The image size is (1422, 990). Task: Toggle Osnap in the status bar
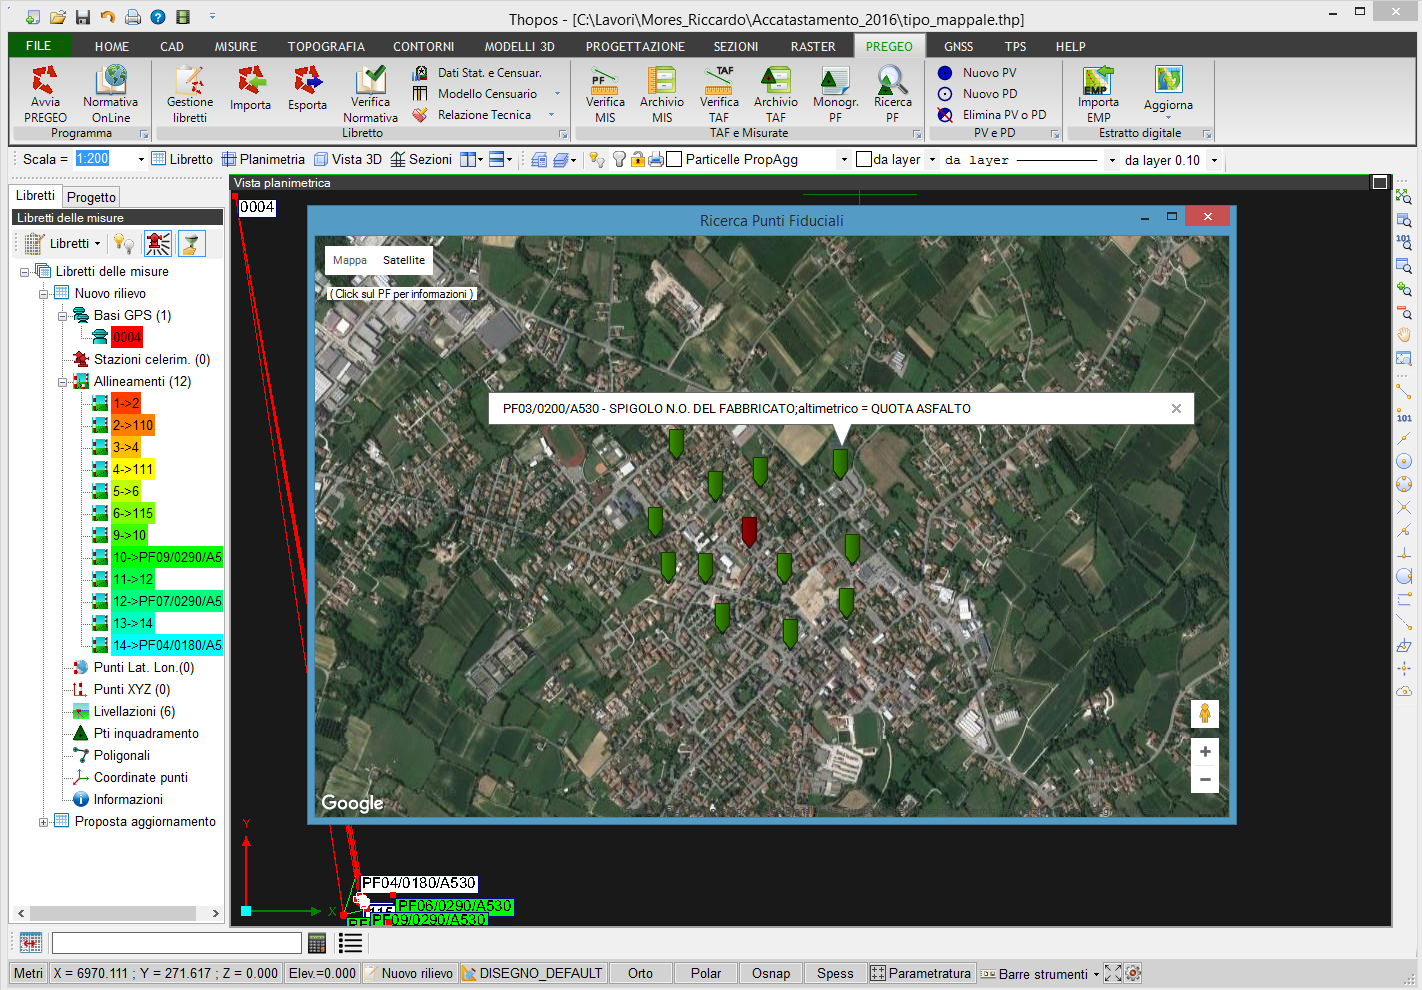770,973
